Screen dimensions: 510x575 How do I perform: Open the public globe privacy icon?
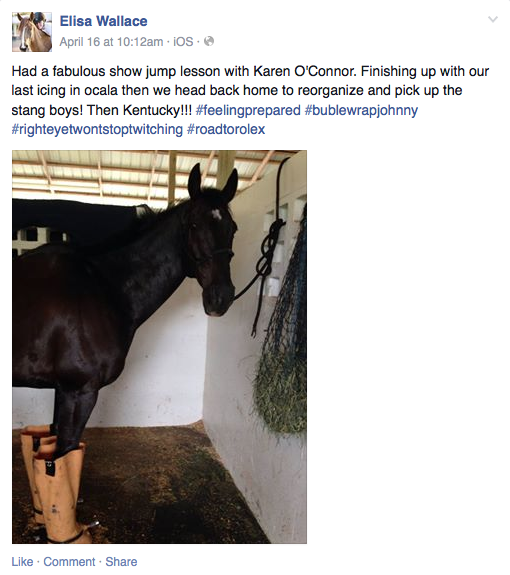[x=209, y=41]
